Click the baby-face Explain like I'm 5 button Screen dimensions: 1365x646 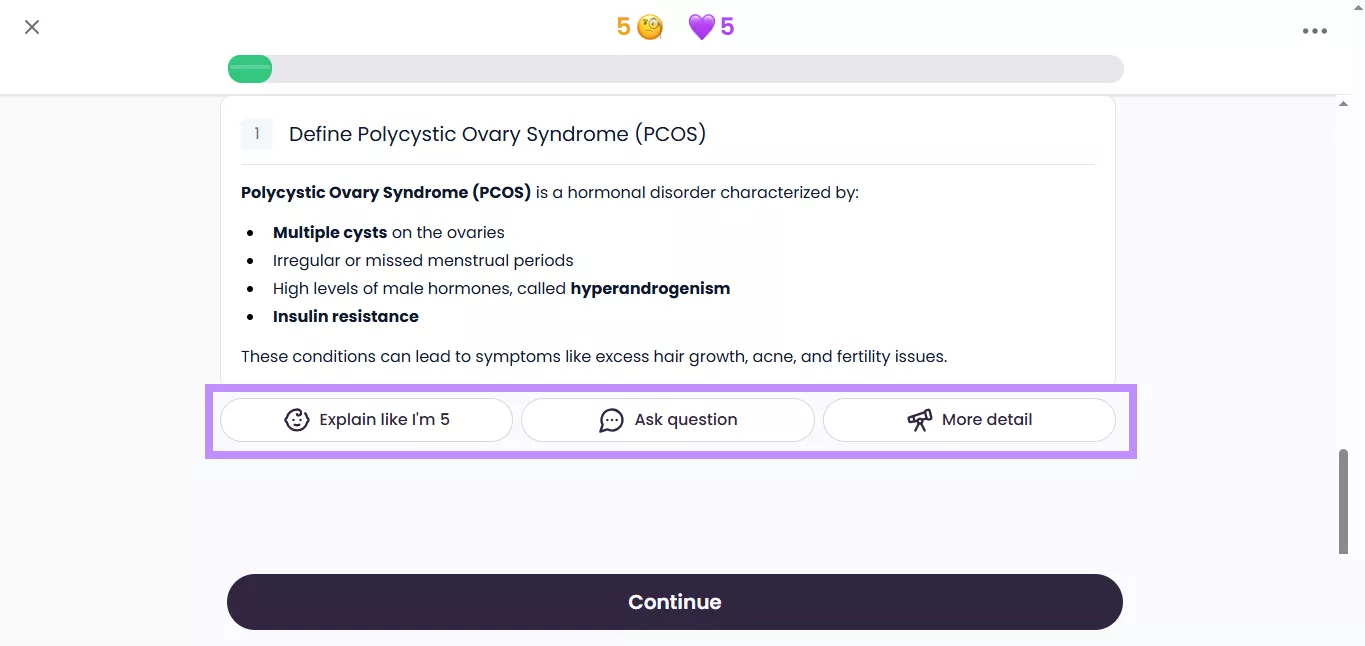tap(366, 420)
